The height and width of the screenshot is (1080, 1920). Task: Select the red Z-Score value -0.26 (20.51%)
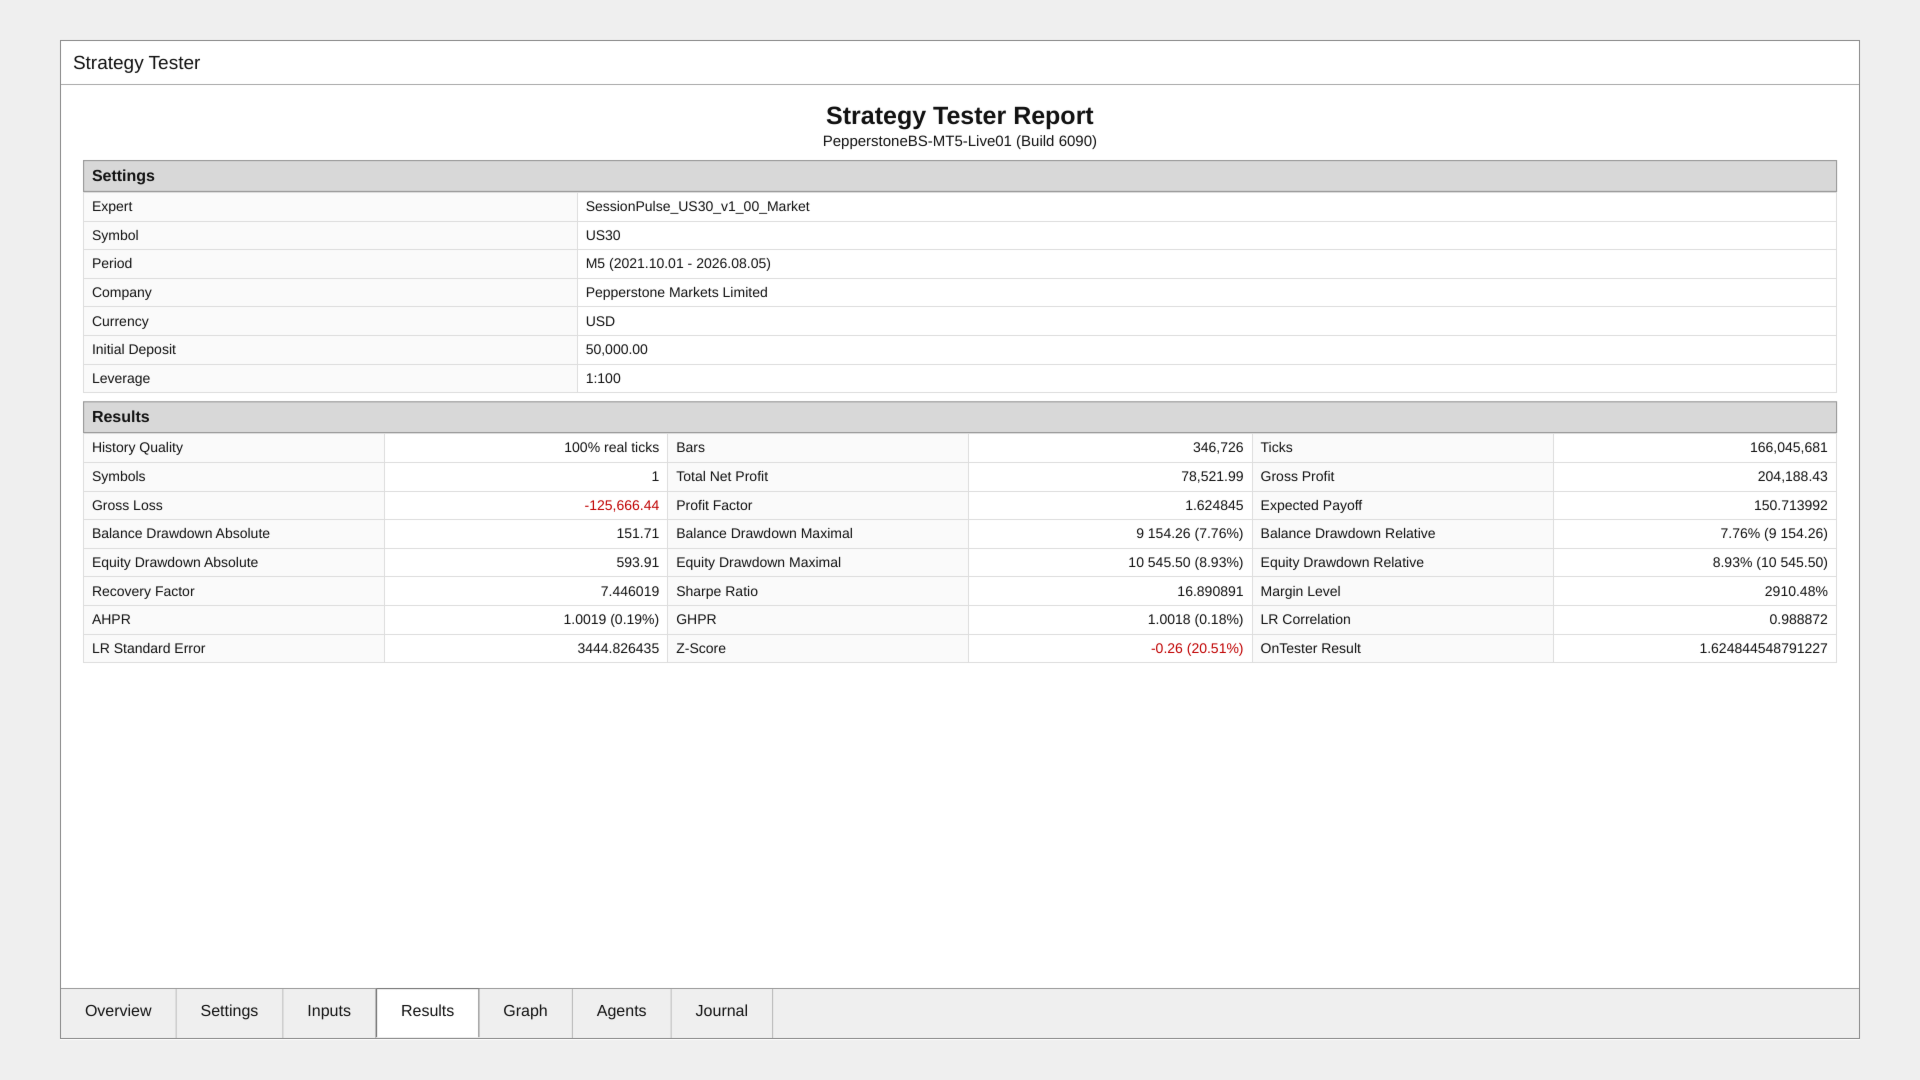pos(1197,649)
